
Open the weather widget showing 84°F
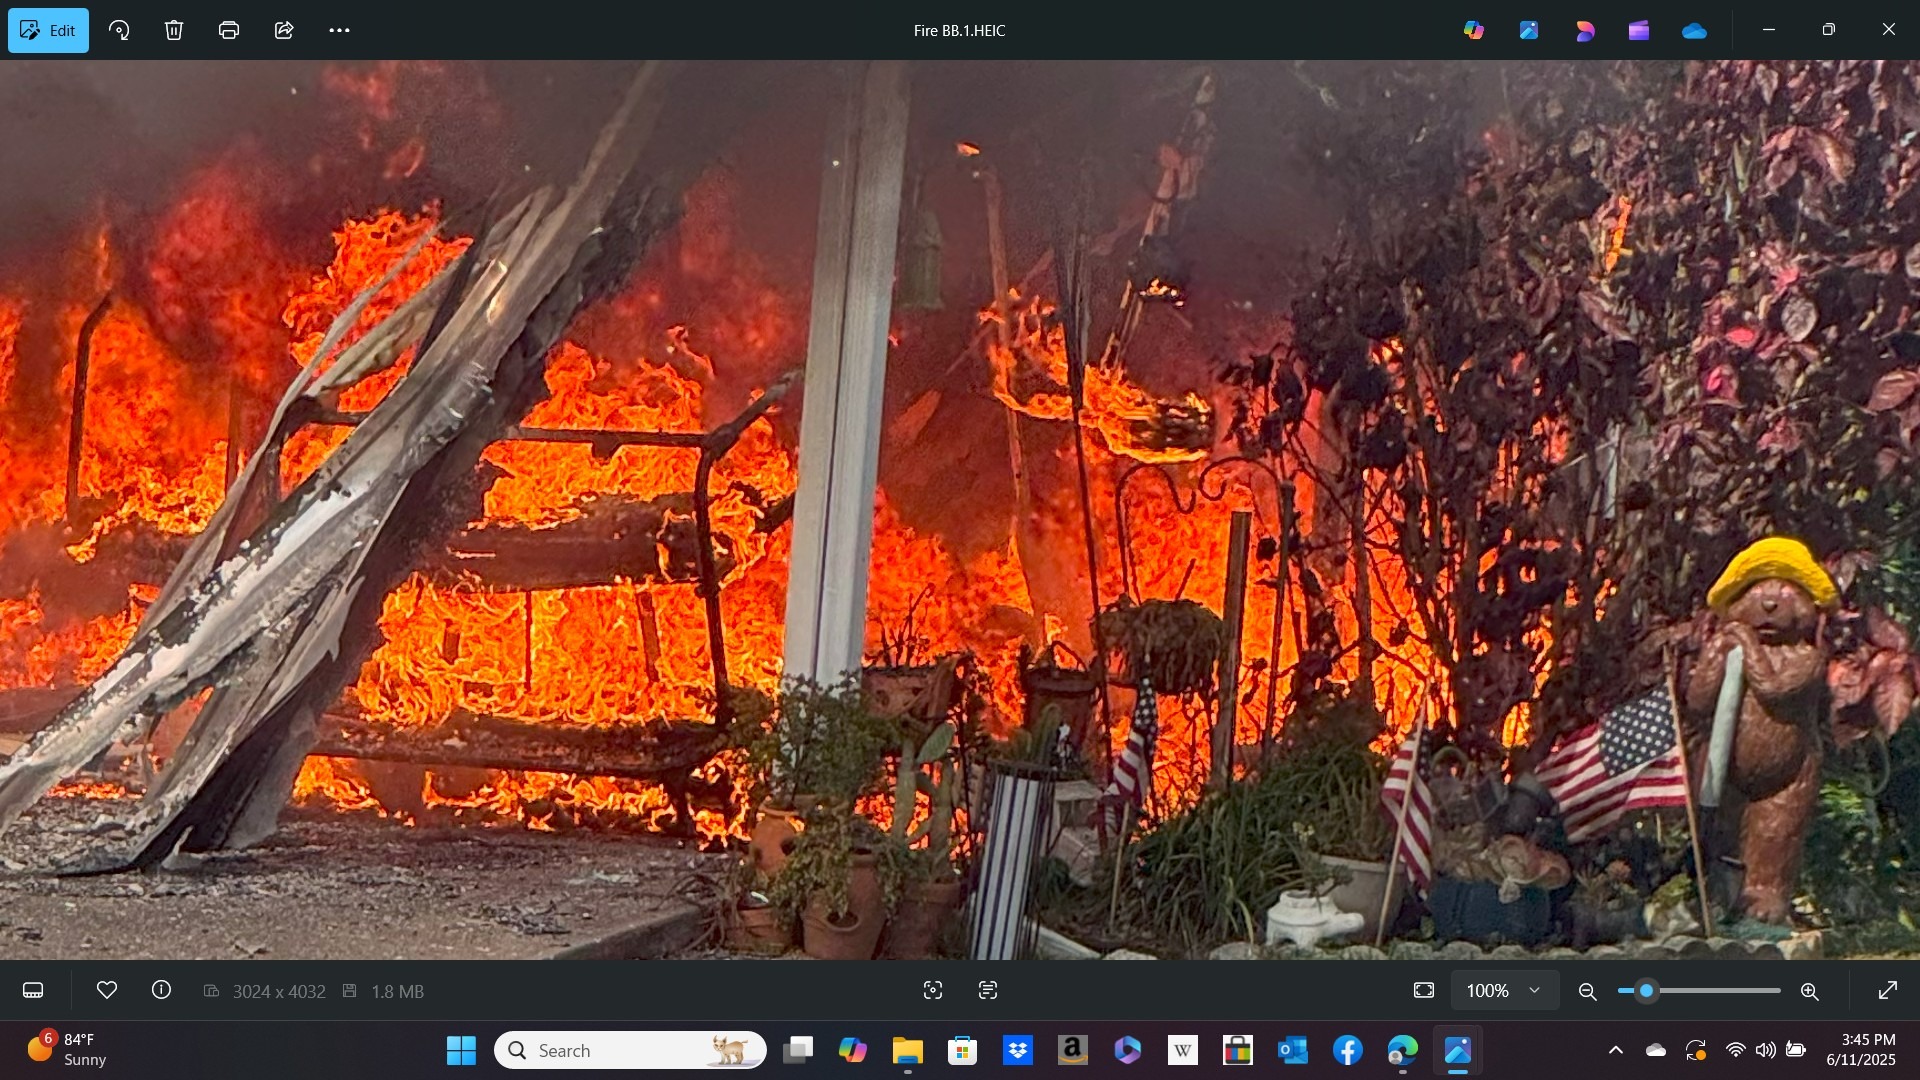[x=67, y=1050]
